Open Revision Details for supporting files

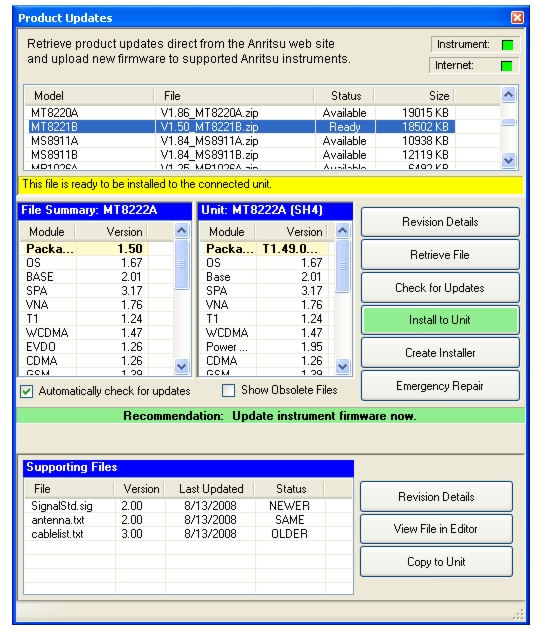coord(437,497)
